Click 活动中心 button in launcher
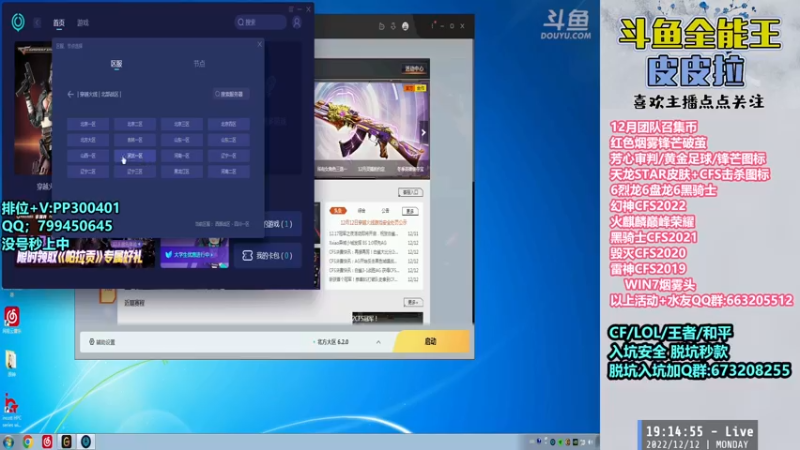The width and height of the screenshot is (800, 450). [414, 69]
